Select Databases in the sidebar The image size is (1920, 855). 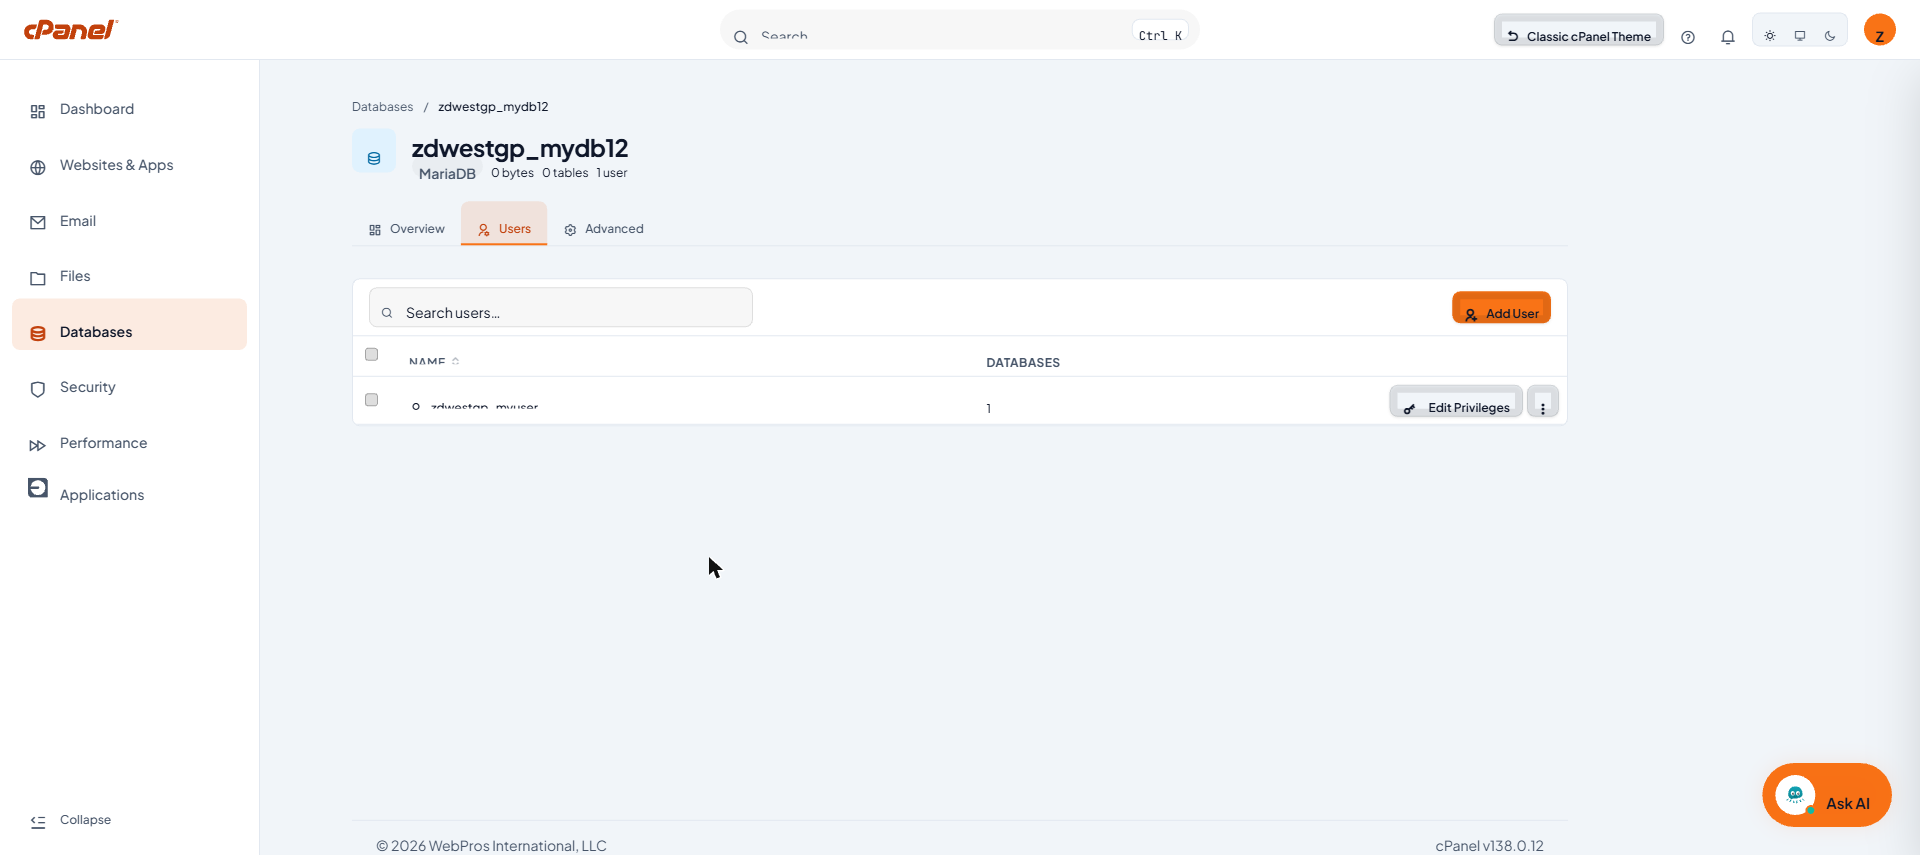point(129,325)
